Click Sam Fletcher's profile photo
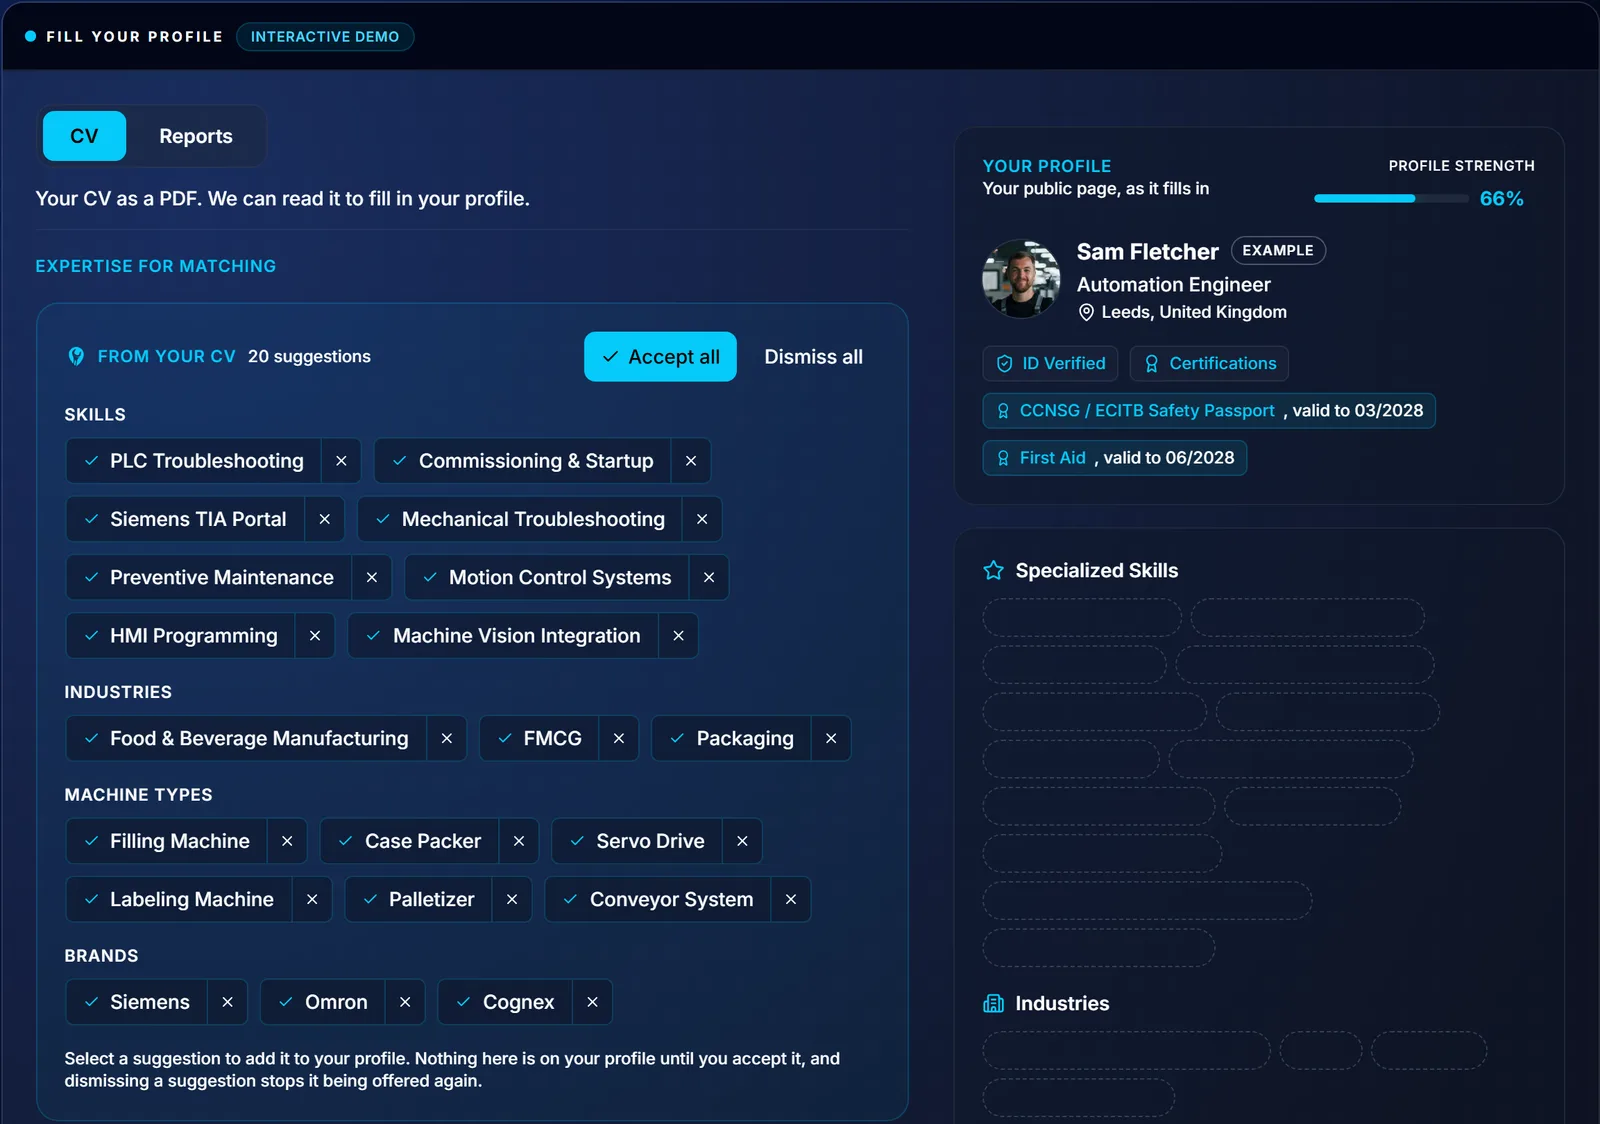Image resolution: width=1600 pixels, height=1124 pixels. click(x=1021, y=279)
